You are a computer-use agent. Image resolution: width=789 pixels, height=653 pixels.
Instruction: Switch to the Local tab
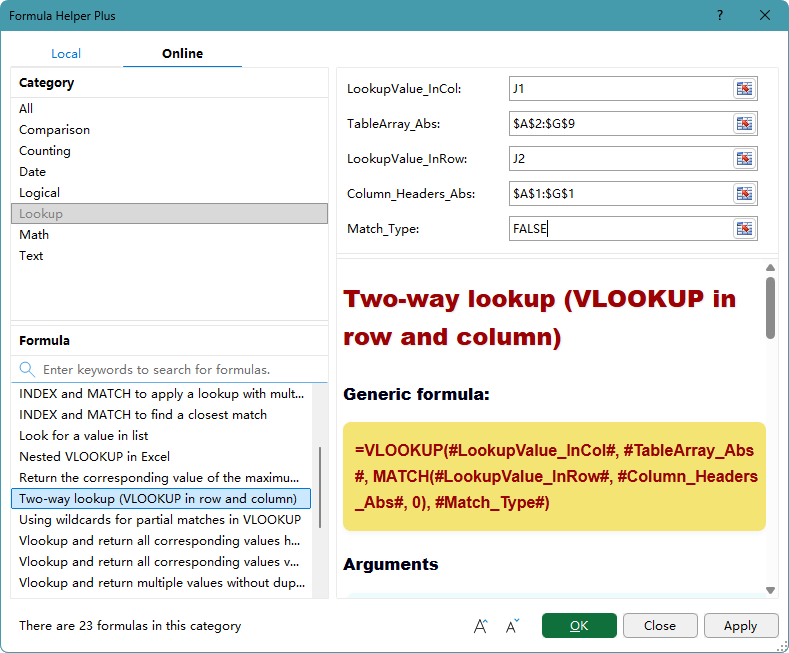pyautogui.click(x=66, y=54)
